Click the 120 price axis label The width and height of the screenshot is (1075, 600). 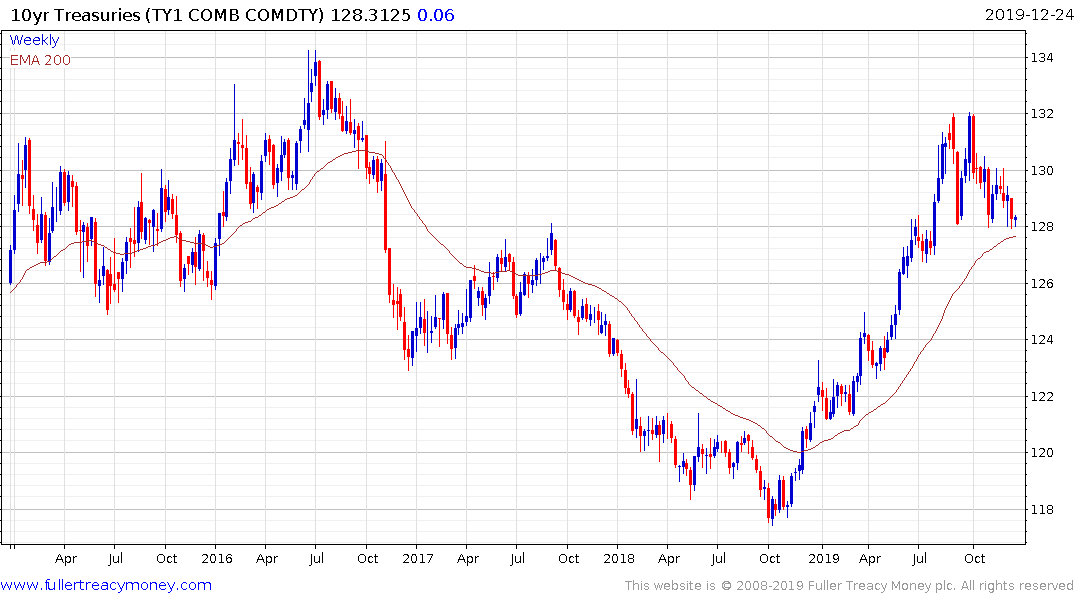tap(1041, 453)
